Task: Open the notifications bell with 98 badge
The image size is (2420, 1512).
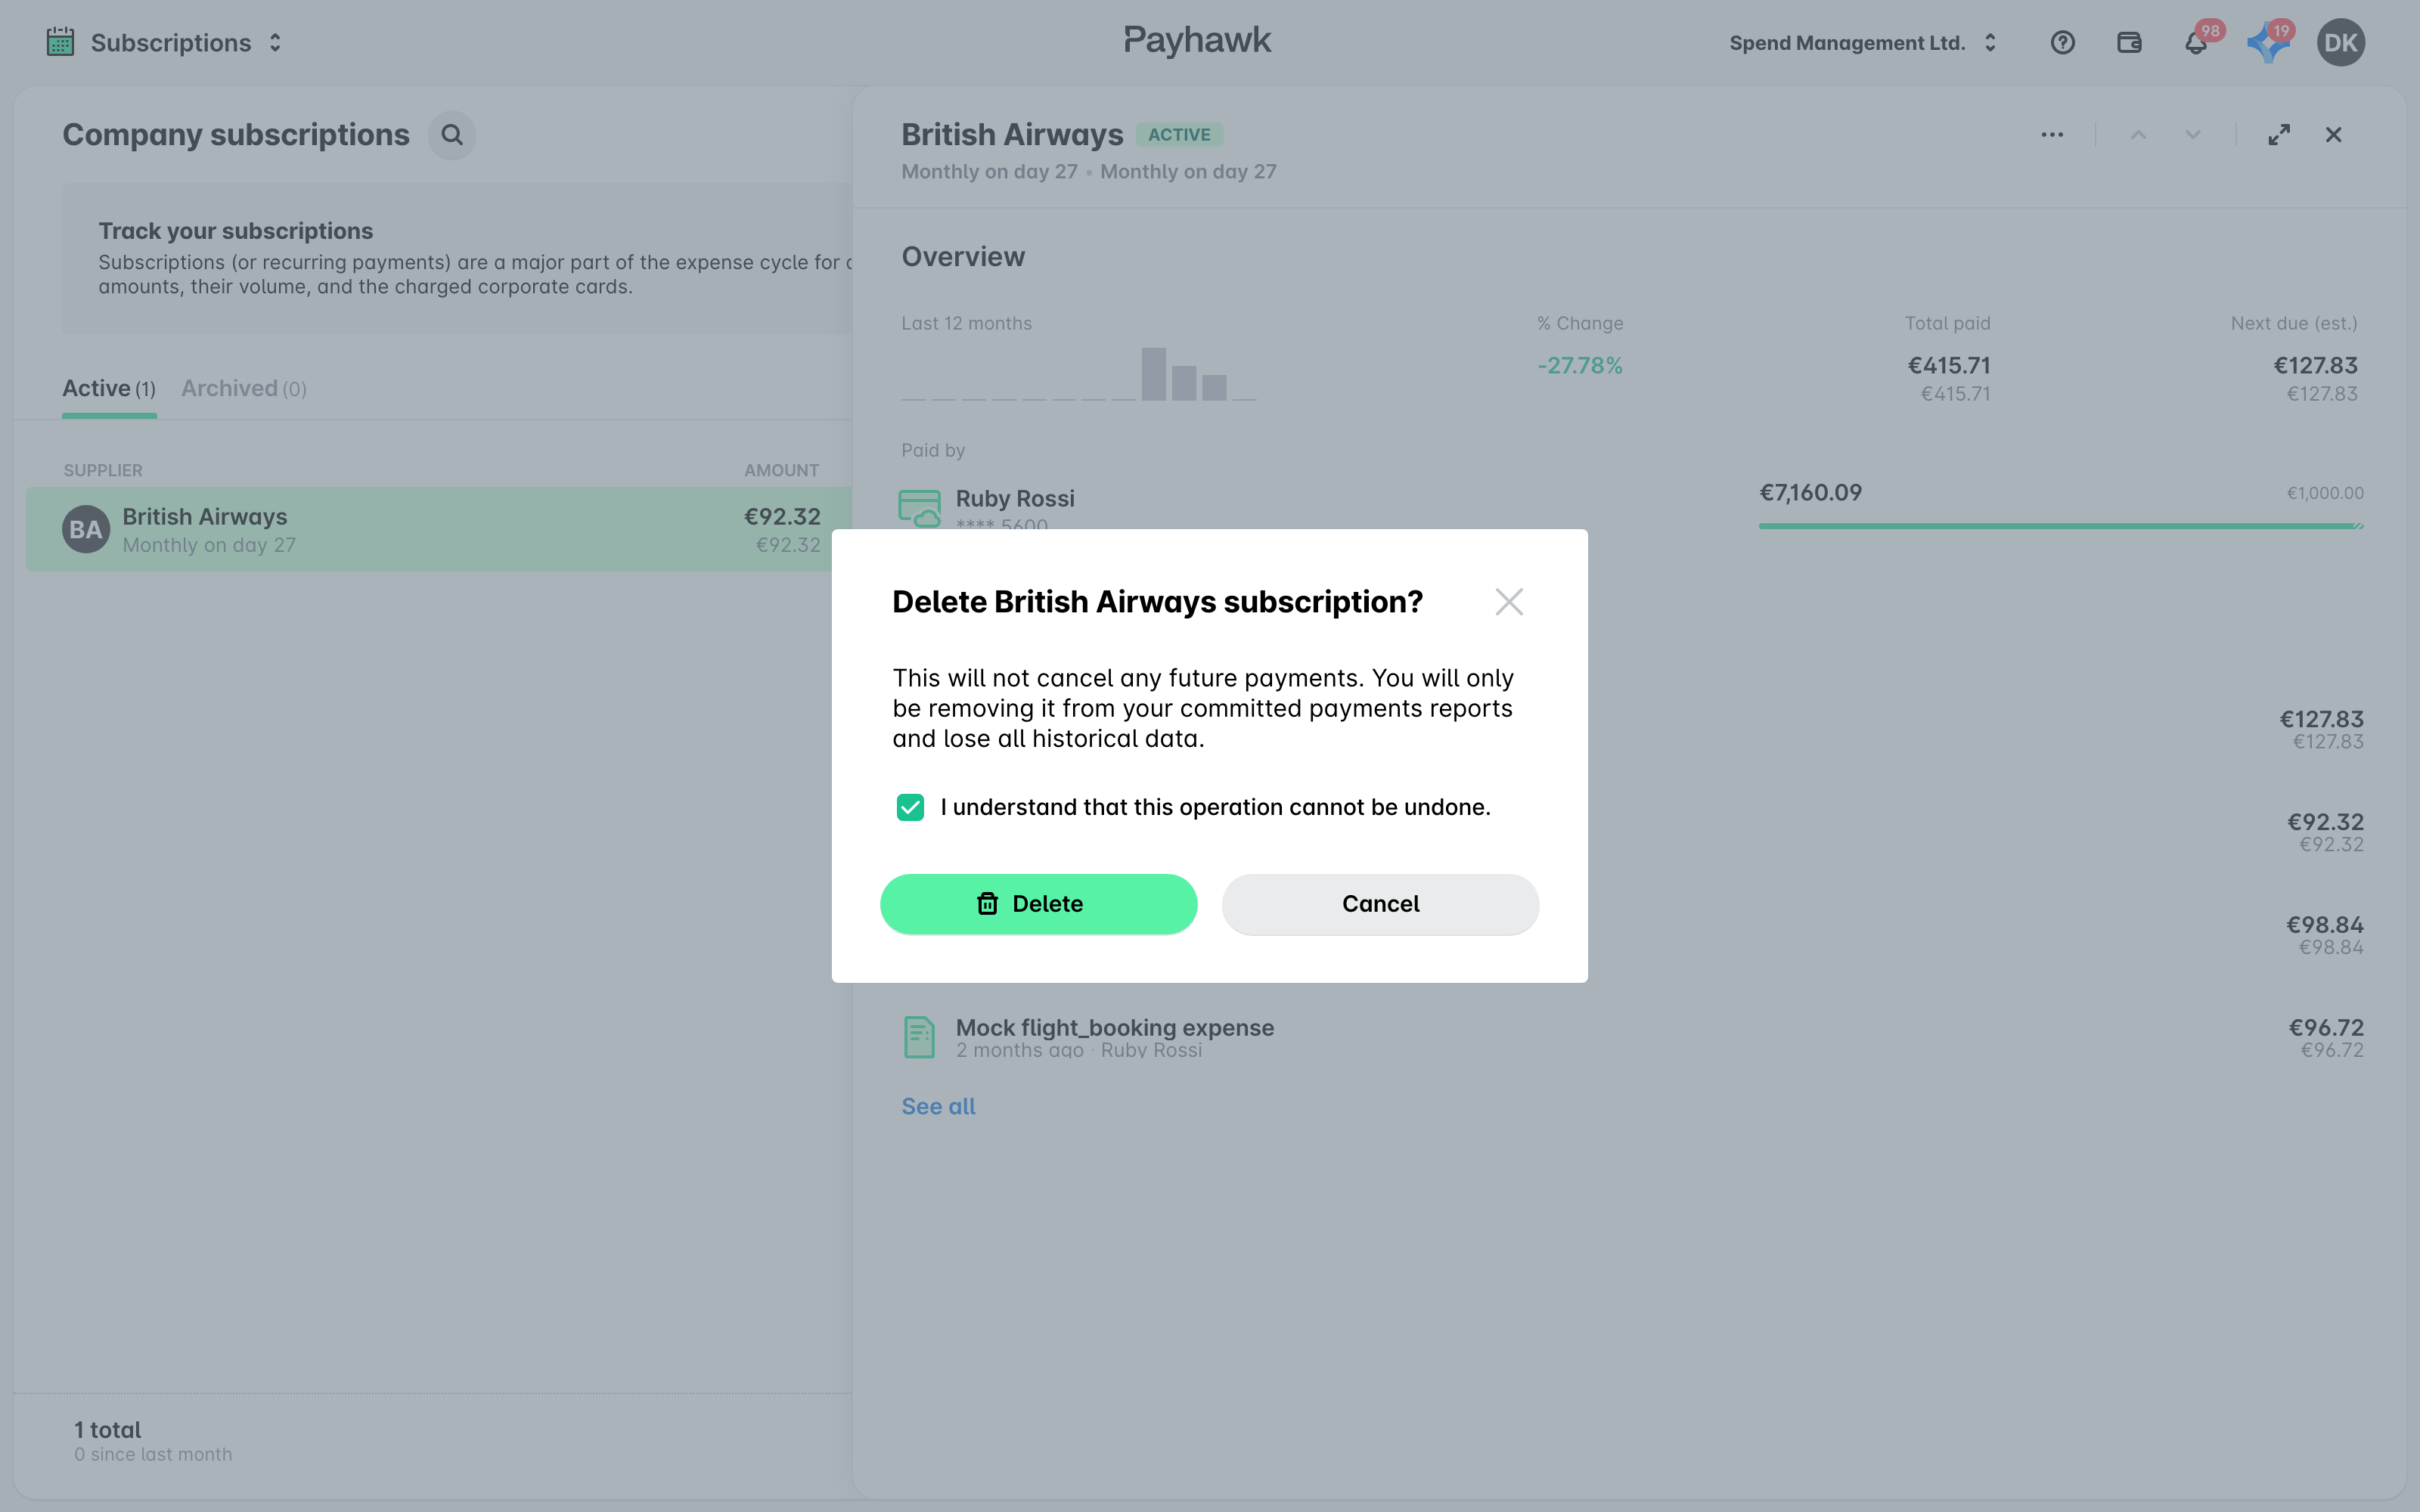Action: coord(2197,43)
